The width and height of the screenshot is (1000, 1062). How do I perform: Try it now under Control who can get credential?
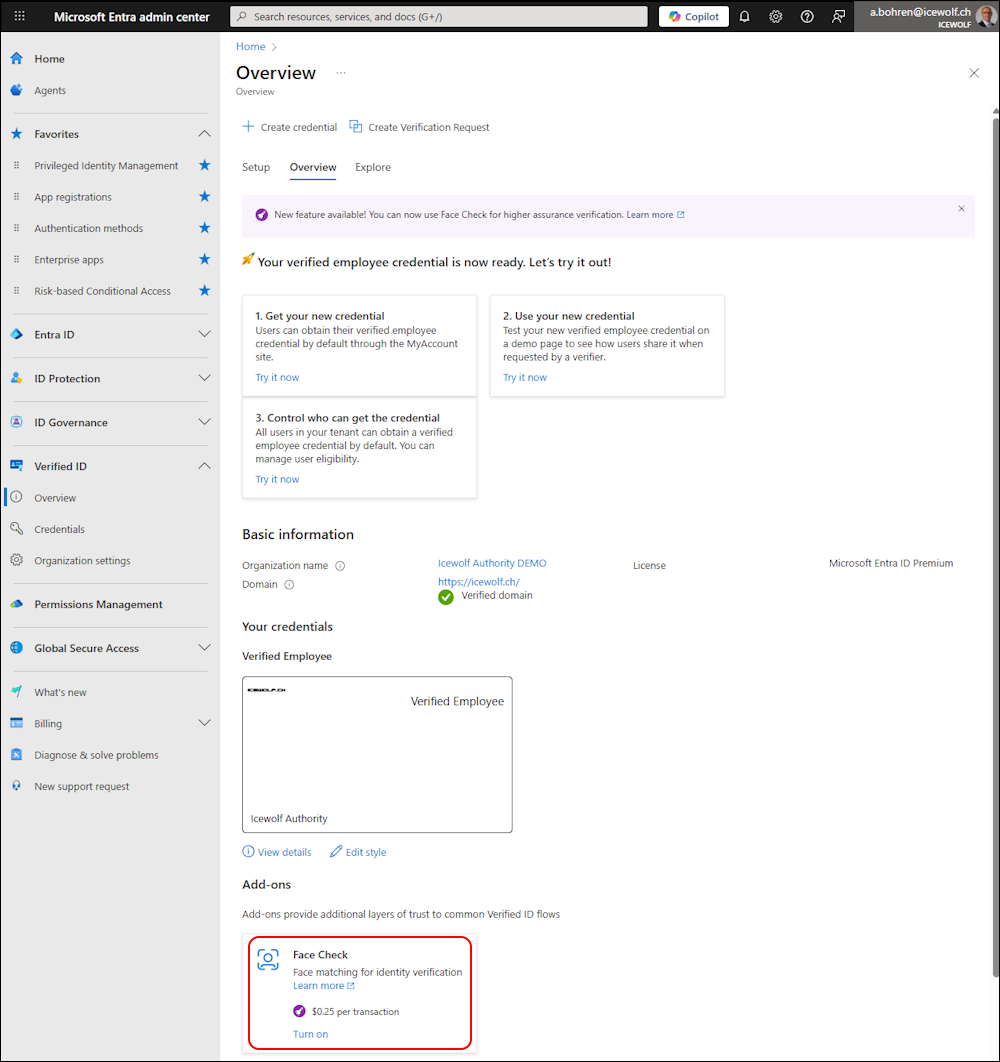[277, 479]
